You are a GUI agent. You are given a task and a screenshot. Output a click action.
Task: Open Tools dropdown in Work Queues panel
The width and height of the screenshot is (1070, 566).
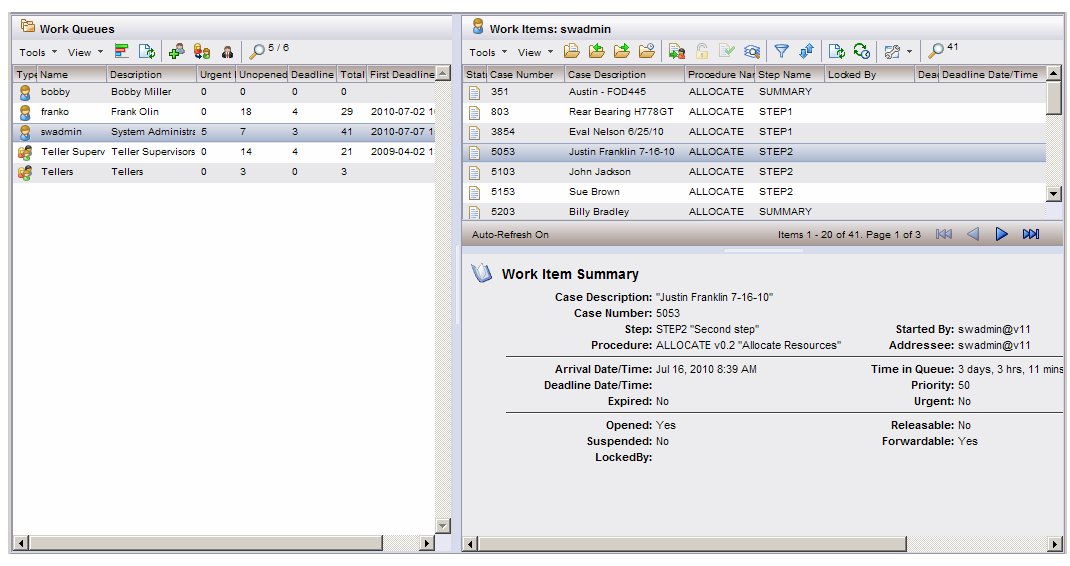click(38, 52)
